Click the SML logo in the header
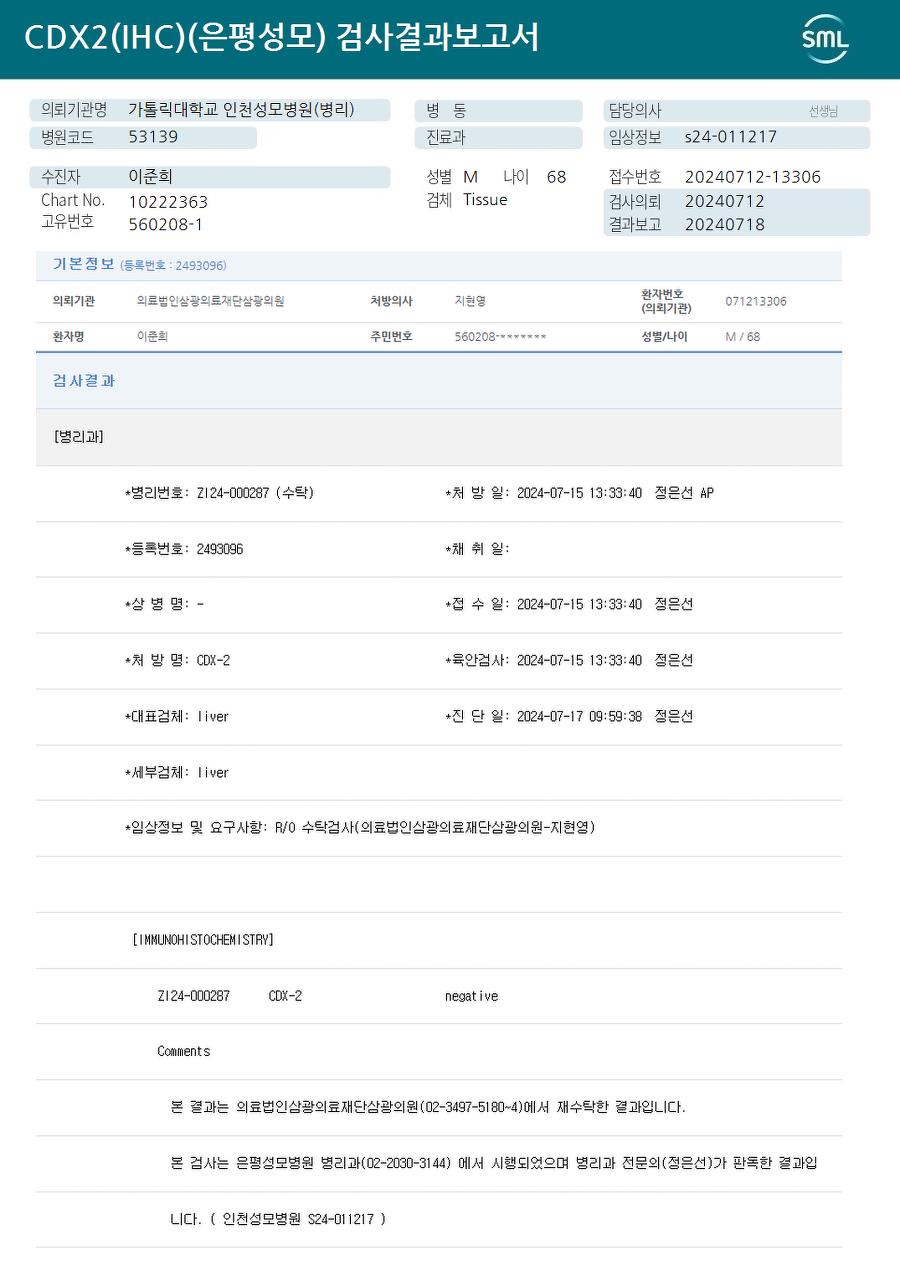The image size is (900, 1271). [x=825, y=39]
